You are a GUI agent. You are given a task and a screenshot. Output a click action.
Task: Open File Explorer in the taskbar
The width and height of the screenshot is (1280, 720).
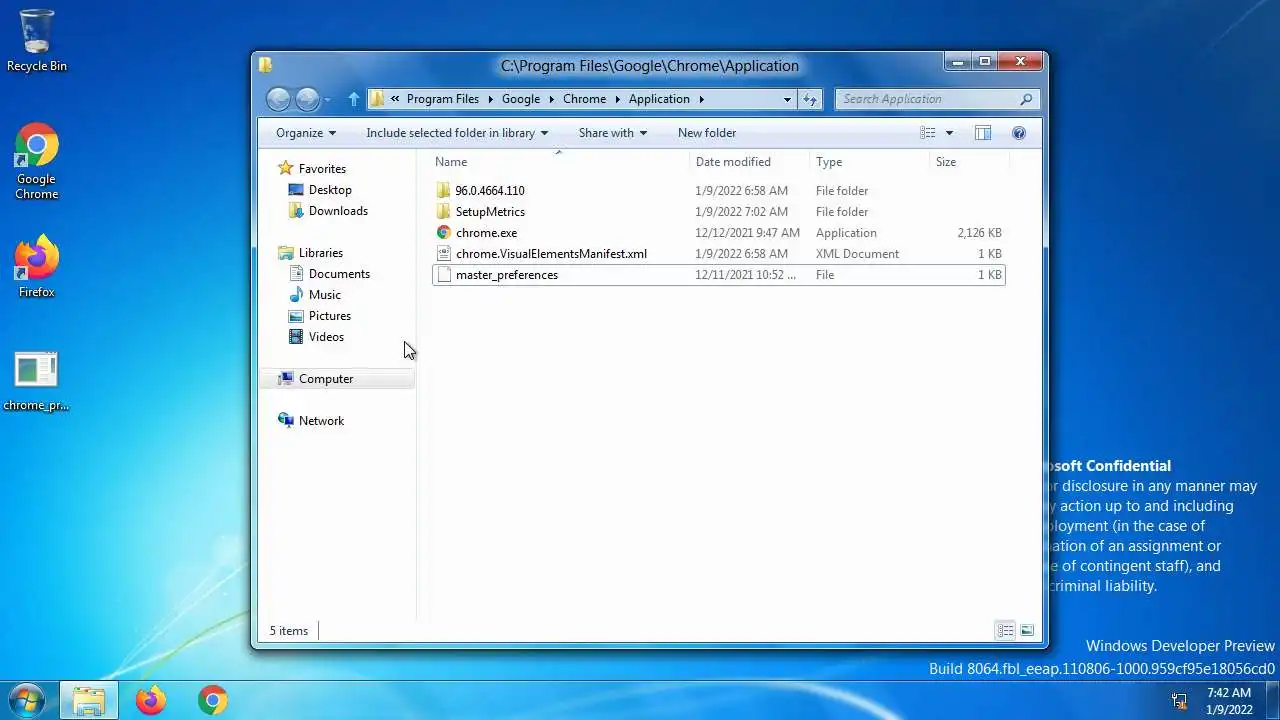coord(89,700)
